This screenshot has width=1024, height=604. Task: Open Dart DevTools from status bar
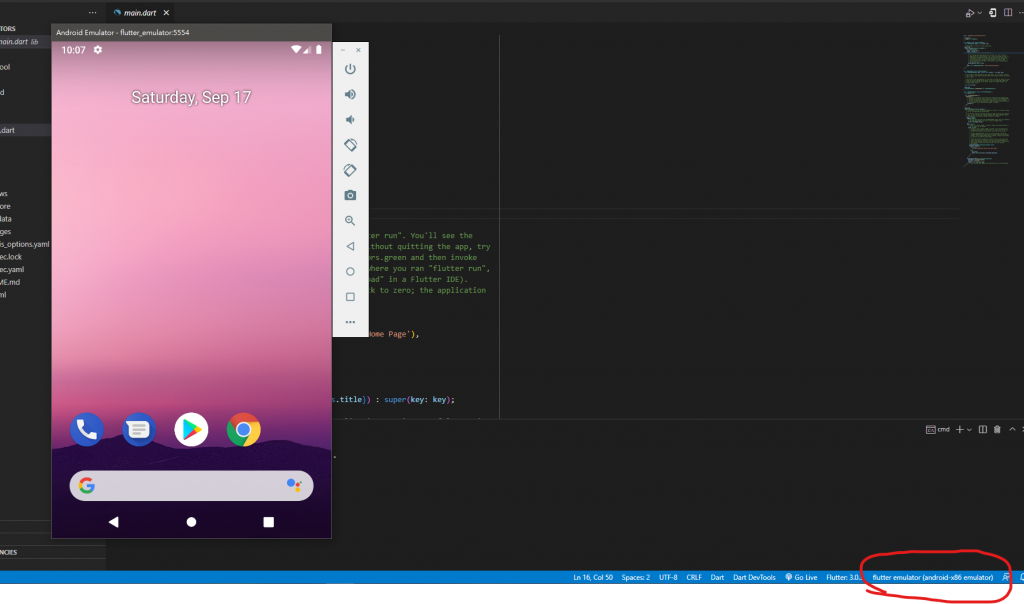click(x=754, y=577)
